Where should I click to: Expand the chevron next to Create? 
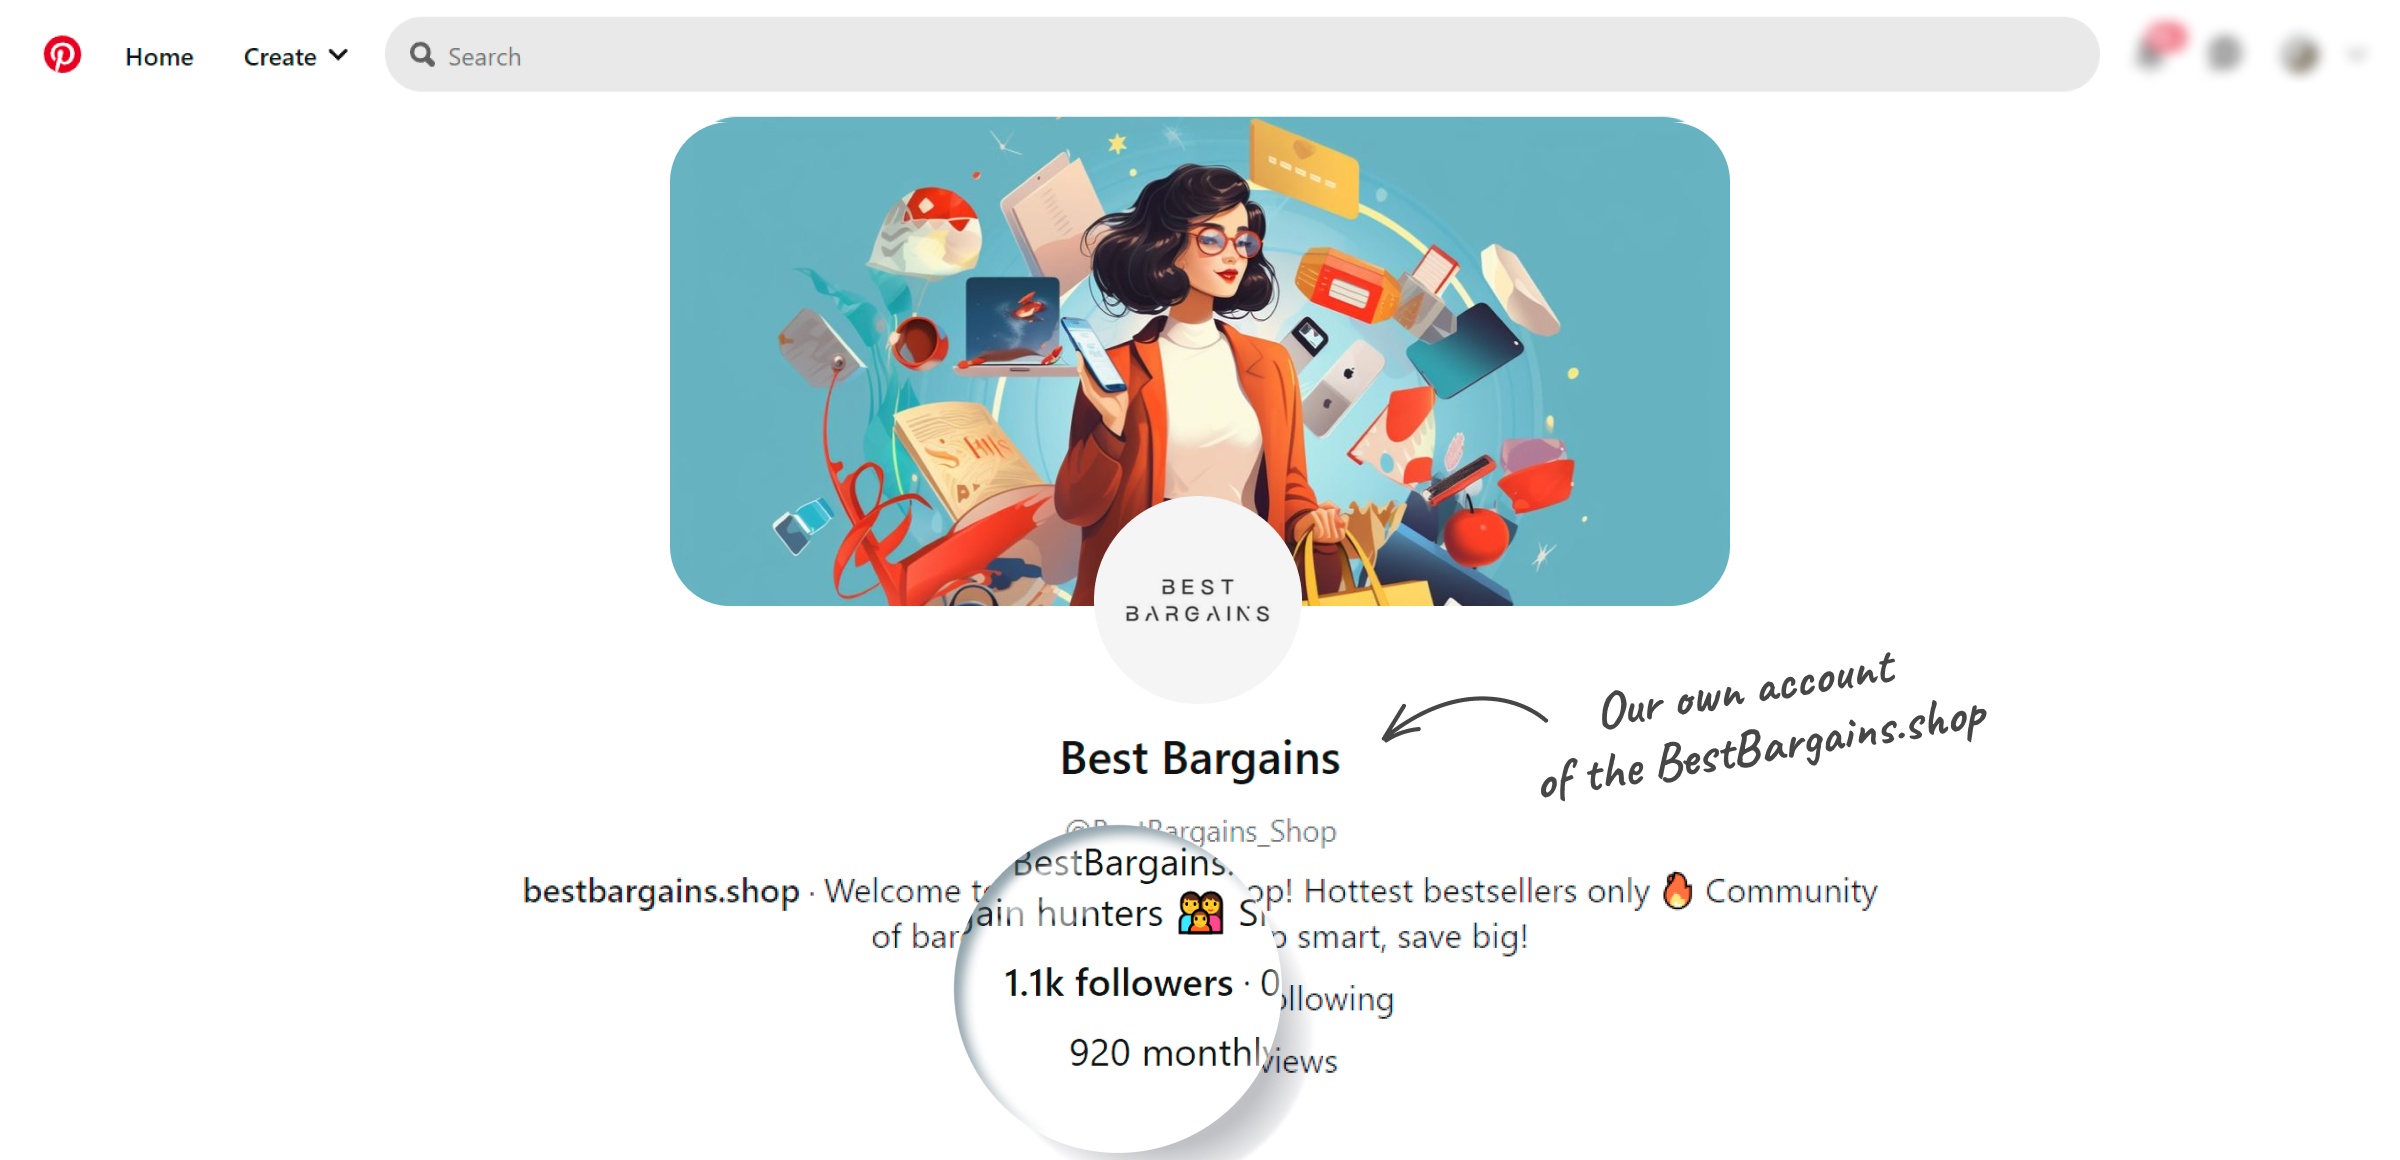(x=339, y=55)
